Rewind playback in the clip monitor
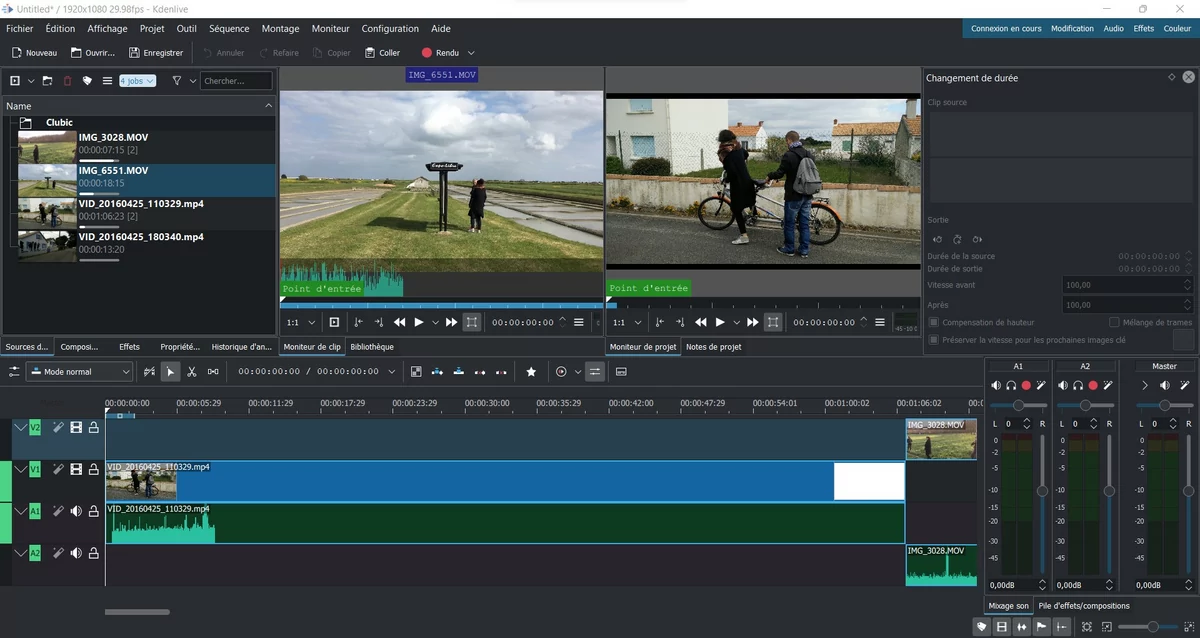This screenshot has height=638, width=1200. (400, 322)
